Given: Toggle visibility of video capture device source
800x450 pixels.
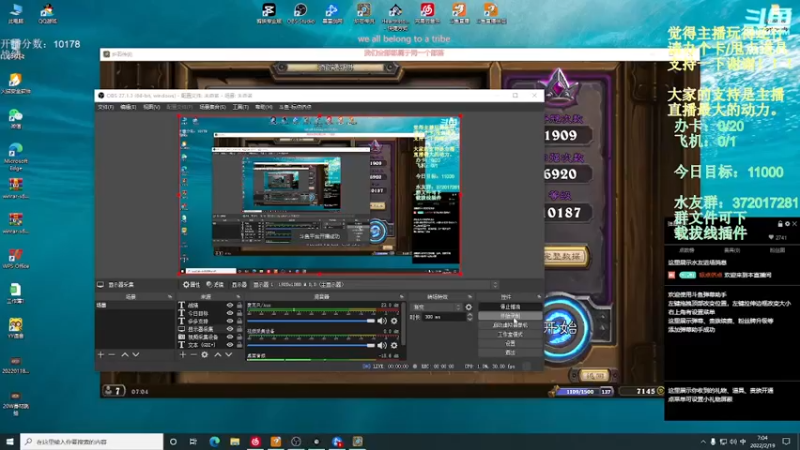Looking at the screenshot, I should click(x=230, y=337).
